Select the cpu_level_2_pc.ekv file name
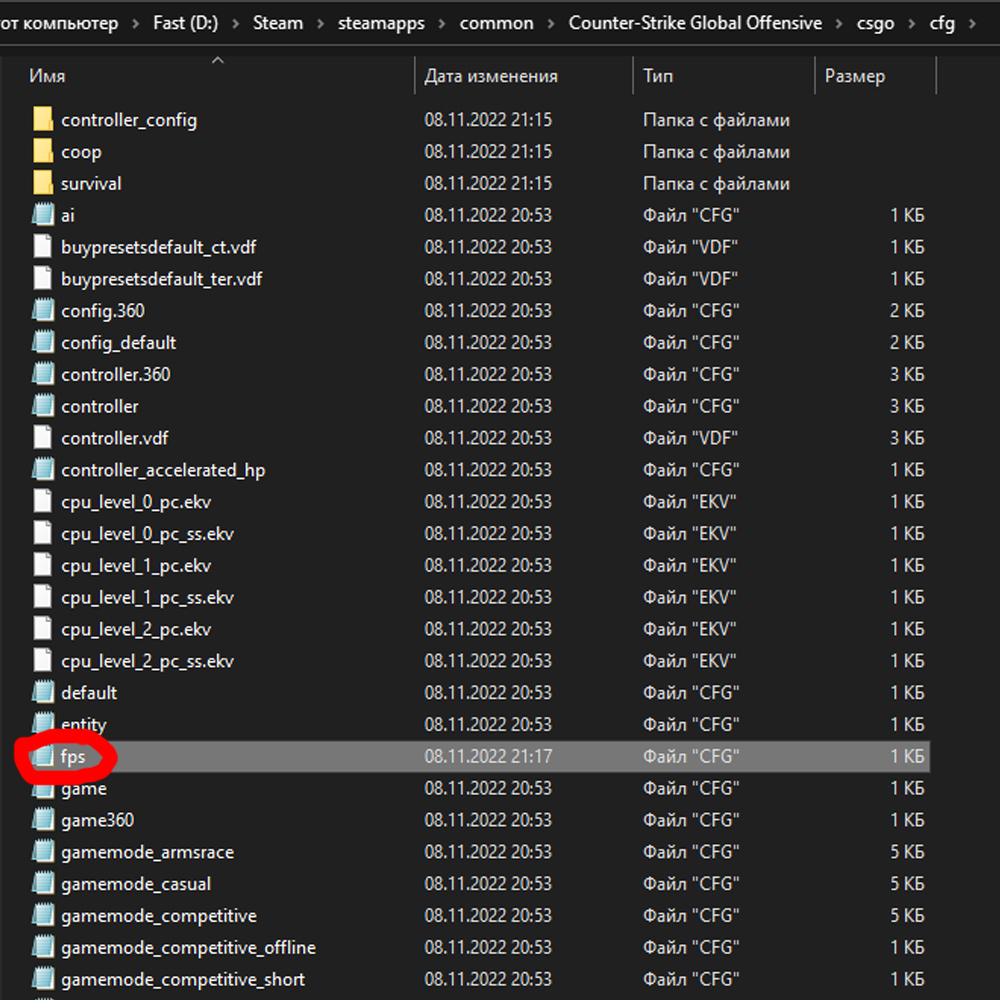 click(x=136, y=629)
